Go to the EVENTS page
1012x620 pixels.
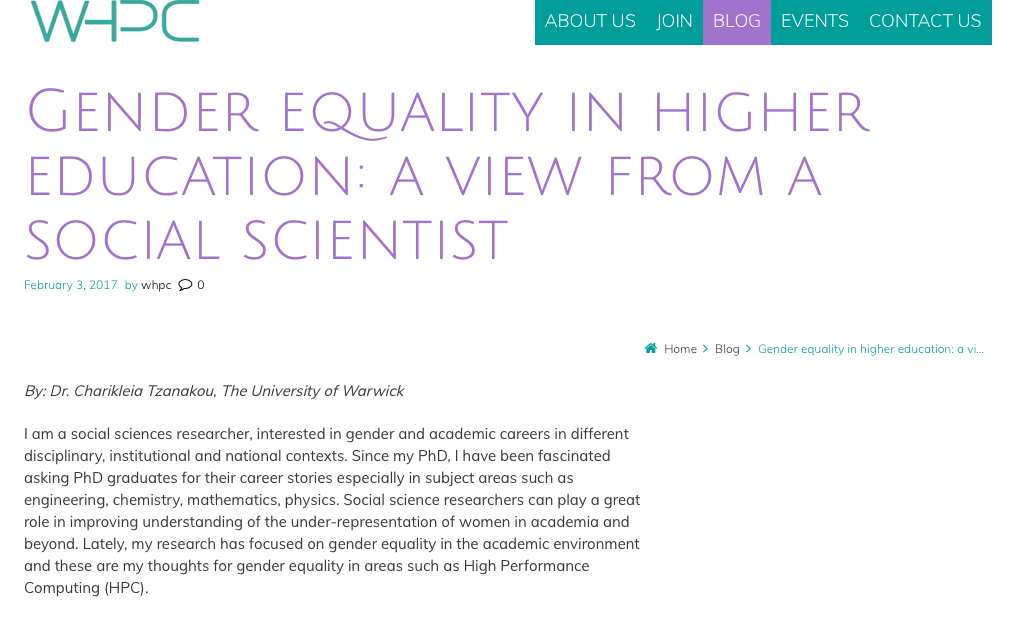815,21
